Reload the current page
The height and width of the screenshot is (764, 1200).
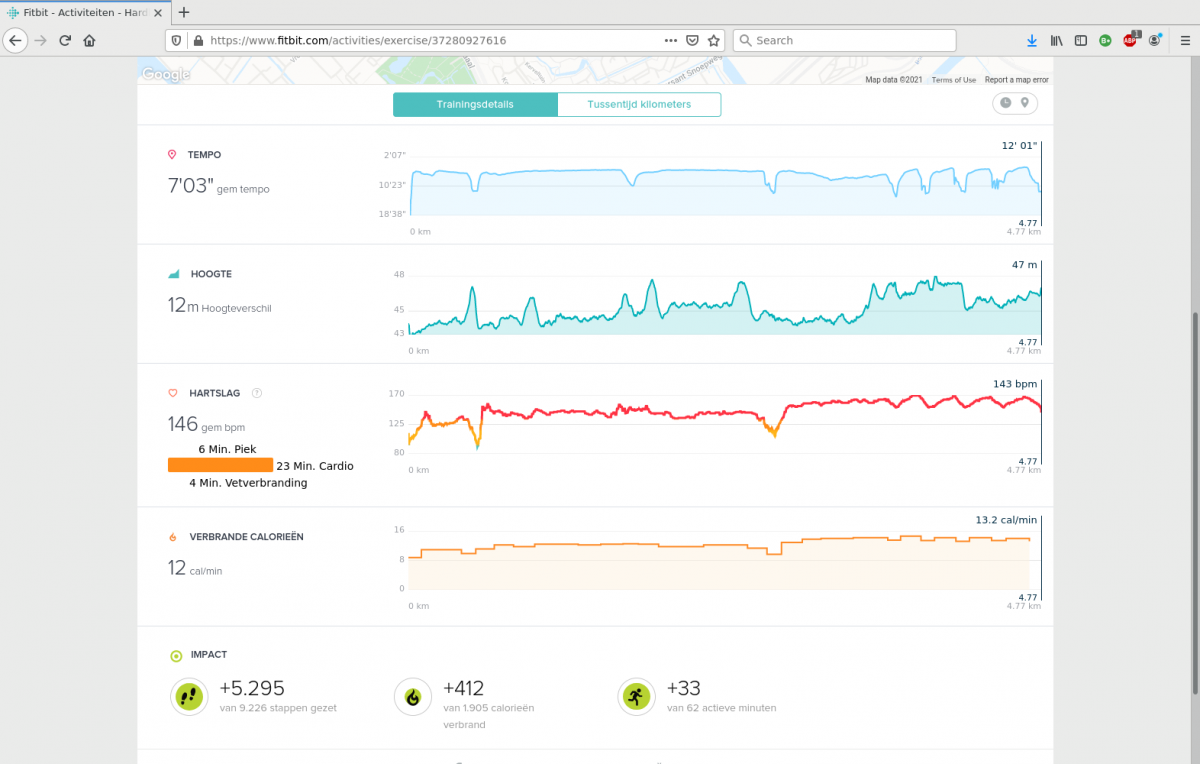[65, 41]
